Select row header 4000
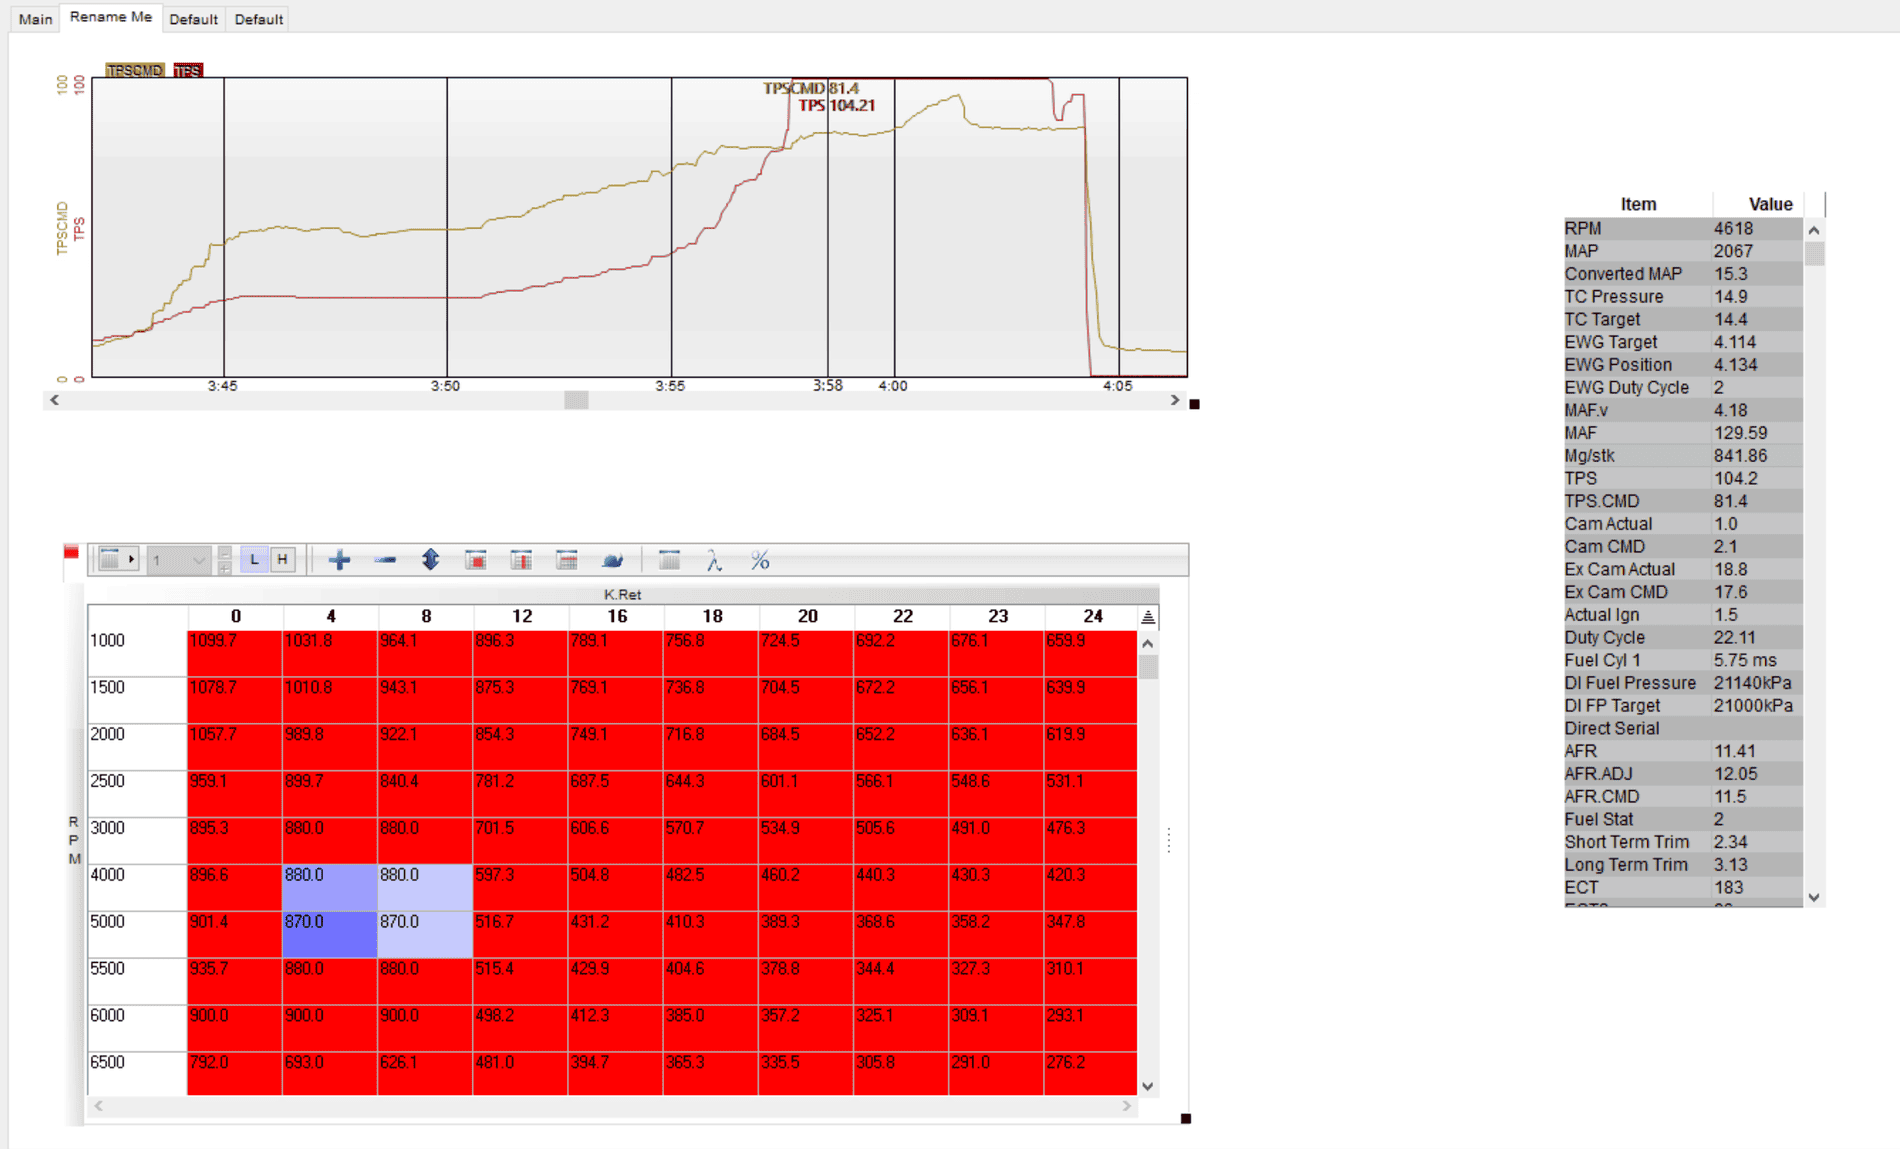The image size is (1900, 1149). pyautogui.click(x=136, y=887)
